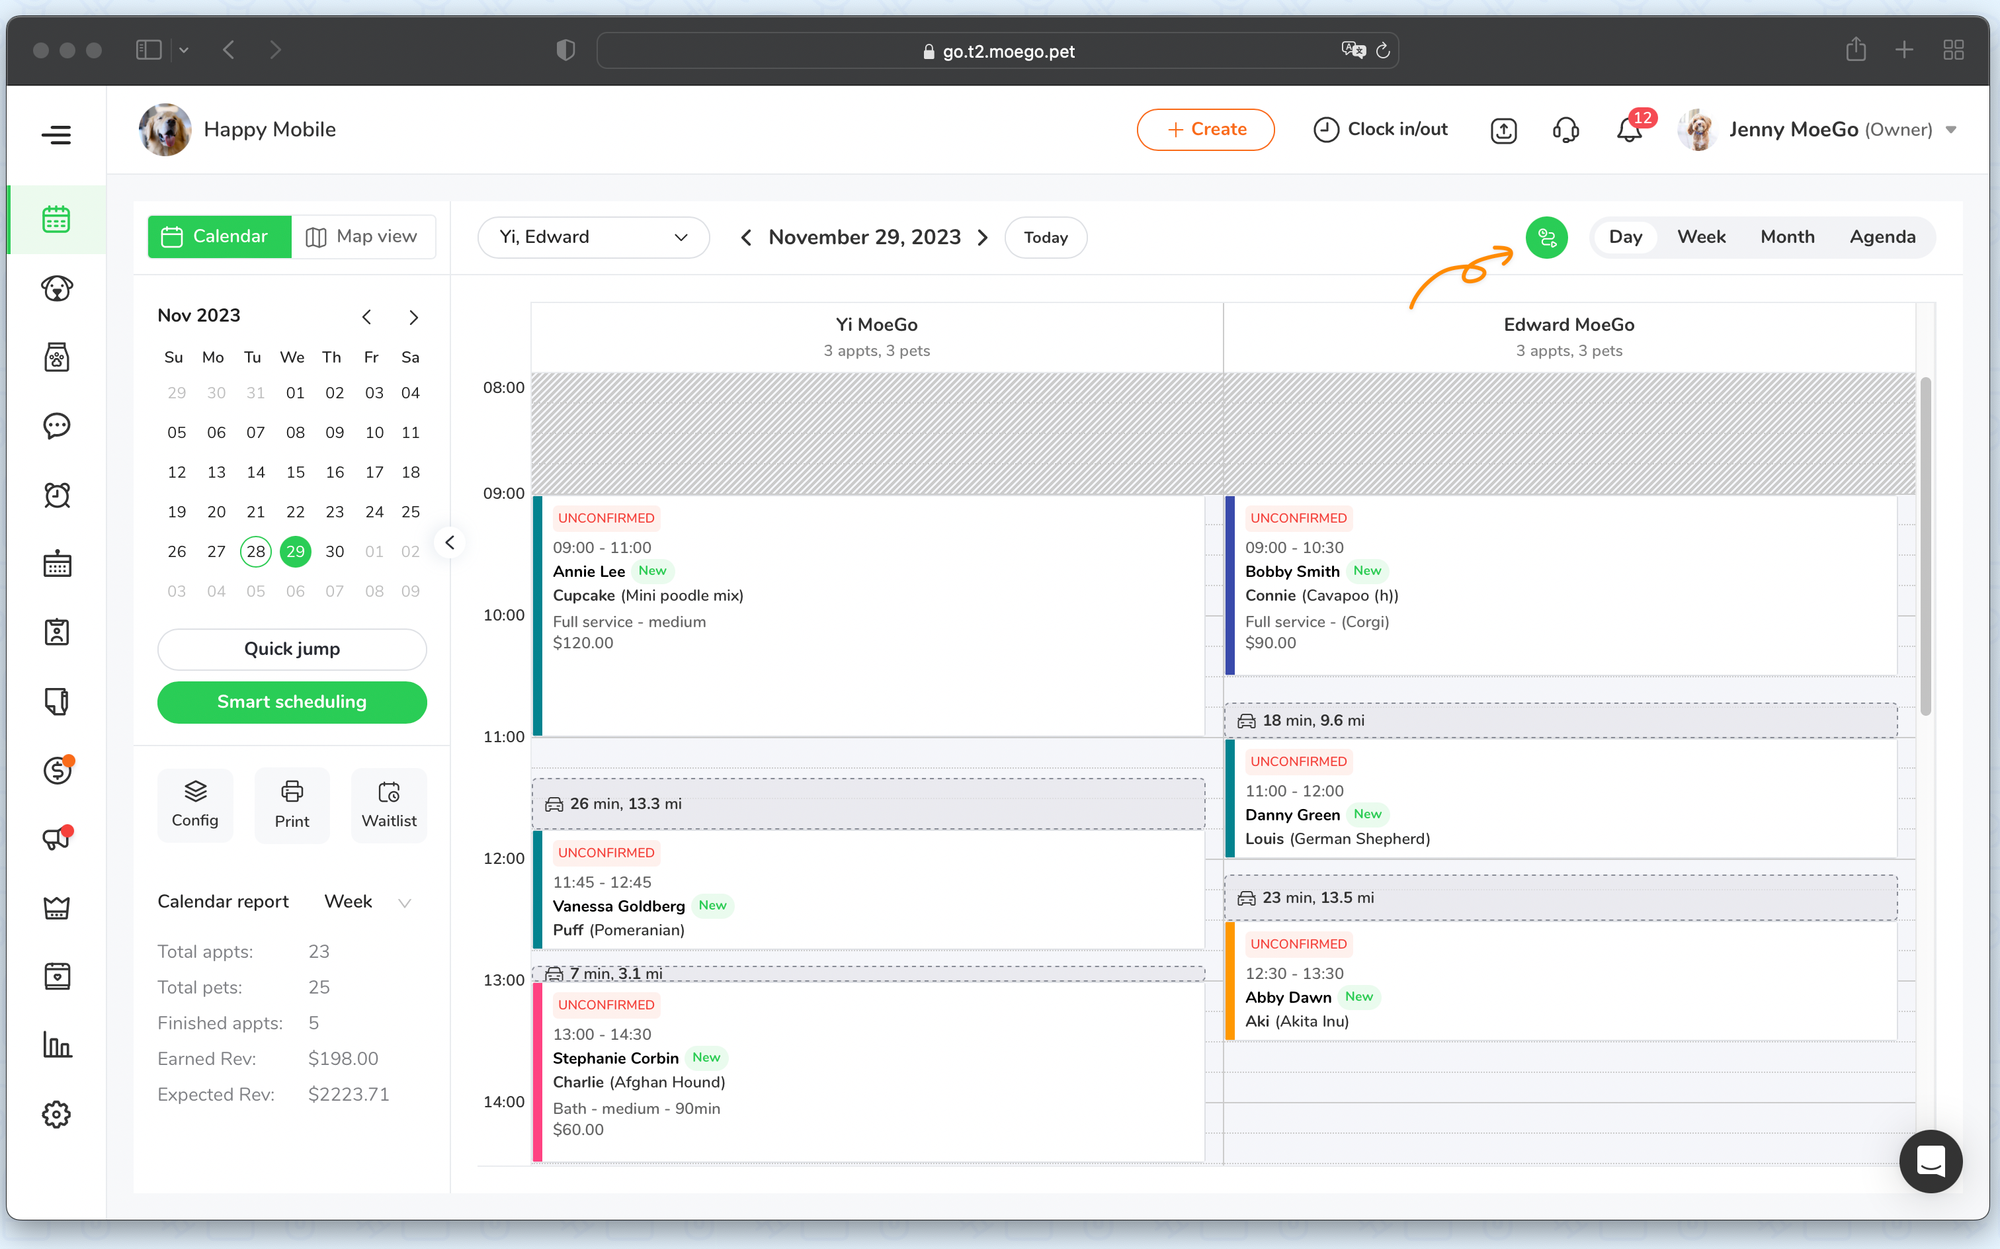Image resolution: width=2000 pixels, height=1249 pixels.
Task: Click the Print icon button
Action: click(292, 804)
